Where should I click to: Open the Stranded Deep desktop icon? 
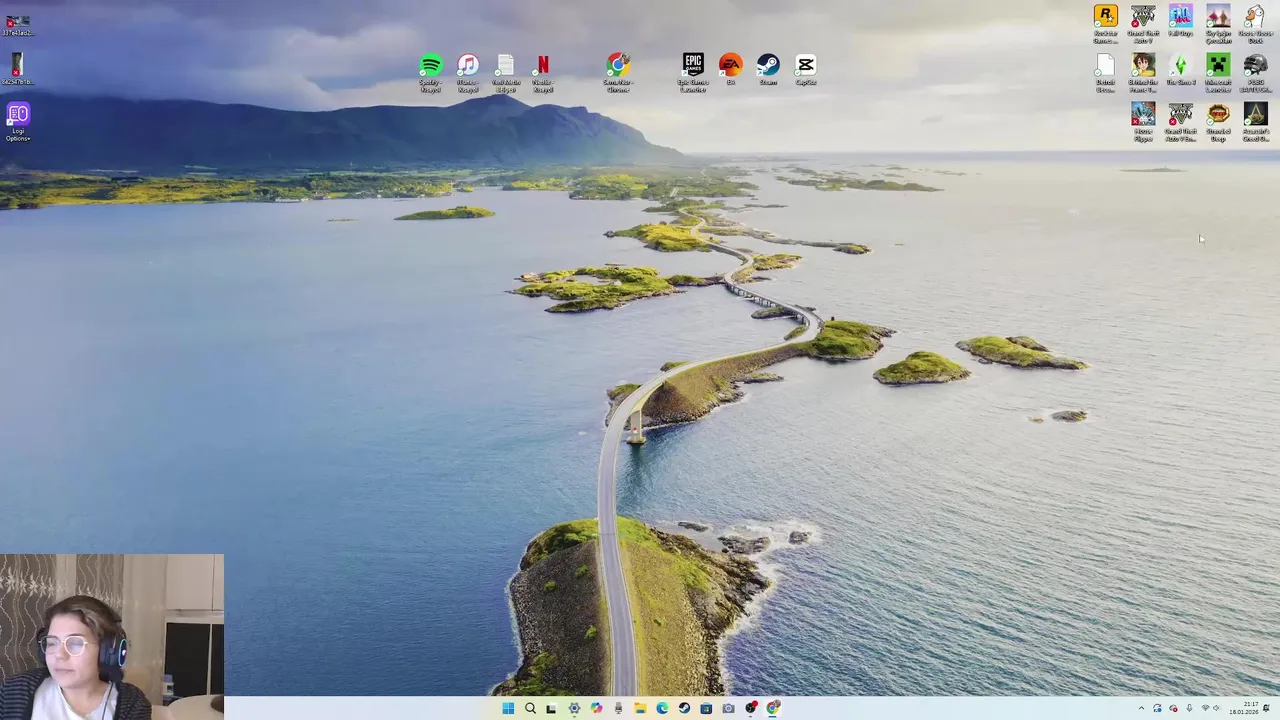pos(1218,122)
